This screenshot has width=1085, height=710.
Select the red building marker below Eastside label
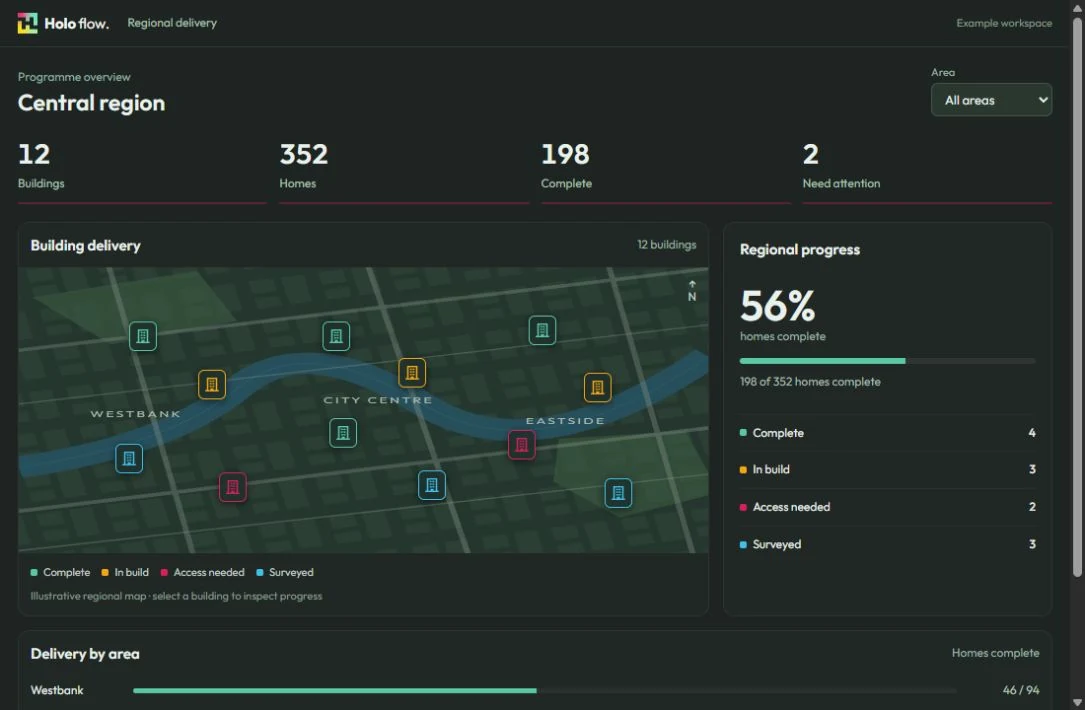click(522, 445)
